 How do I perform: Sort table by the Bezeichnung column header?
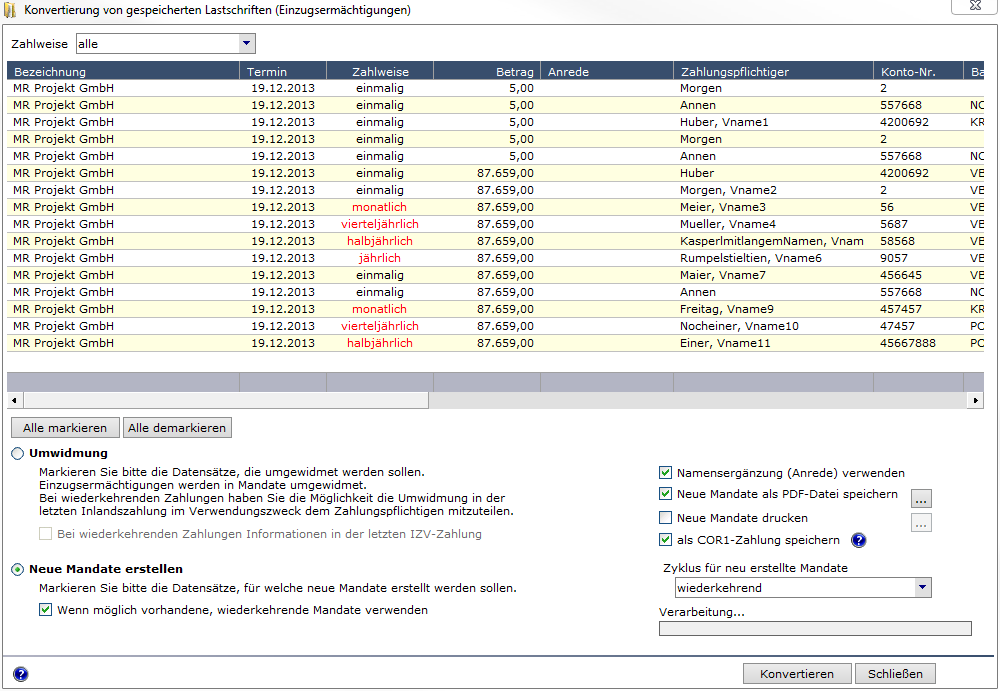pos(123,71)
